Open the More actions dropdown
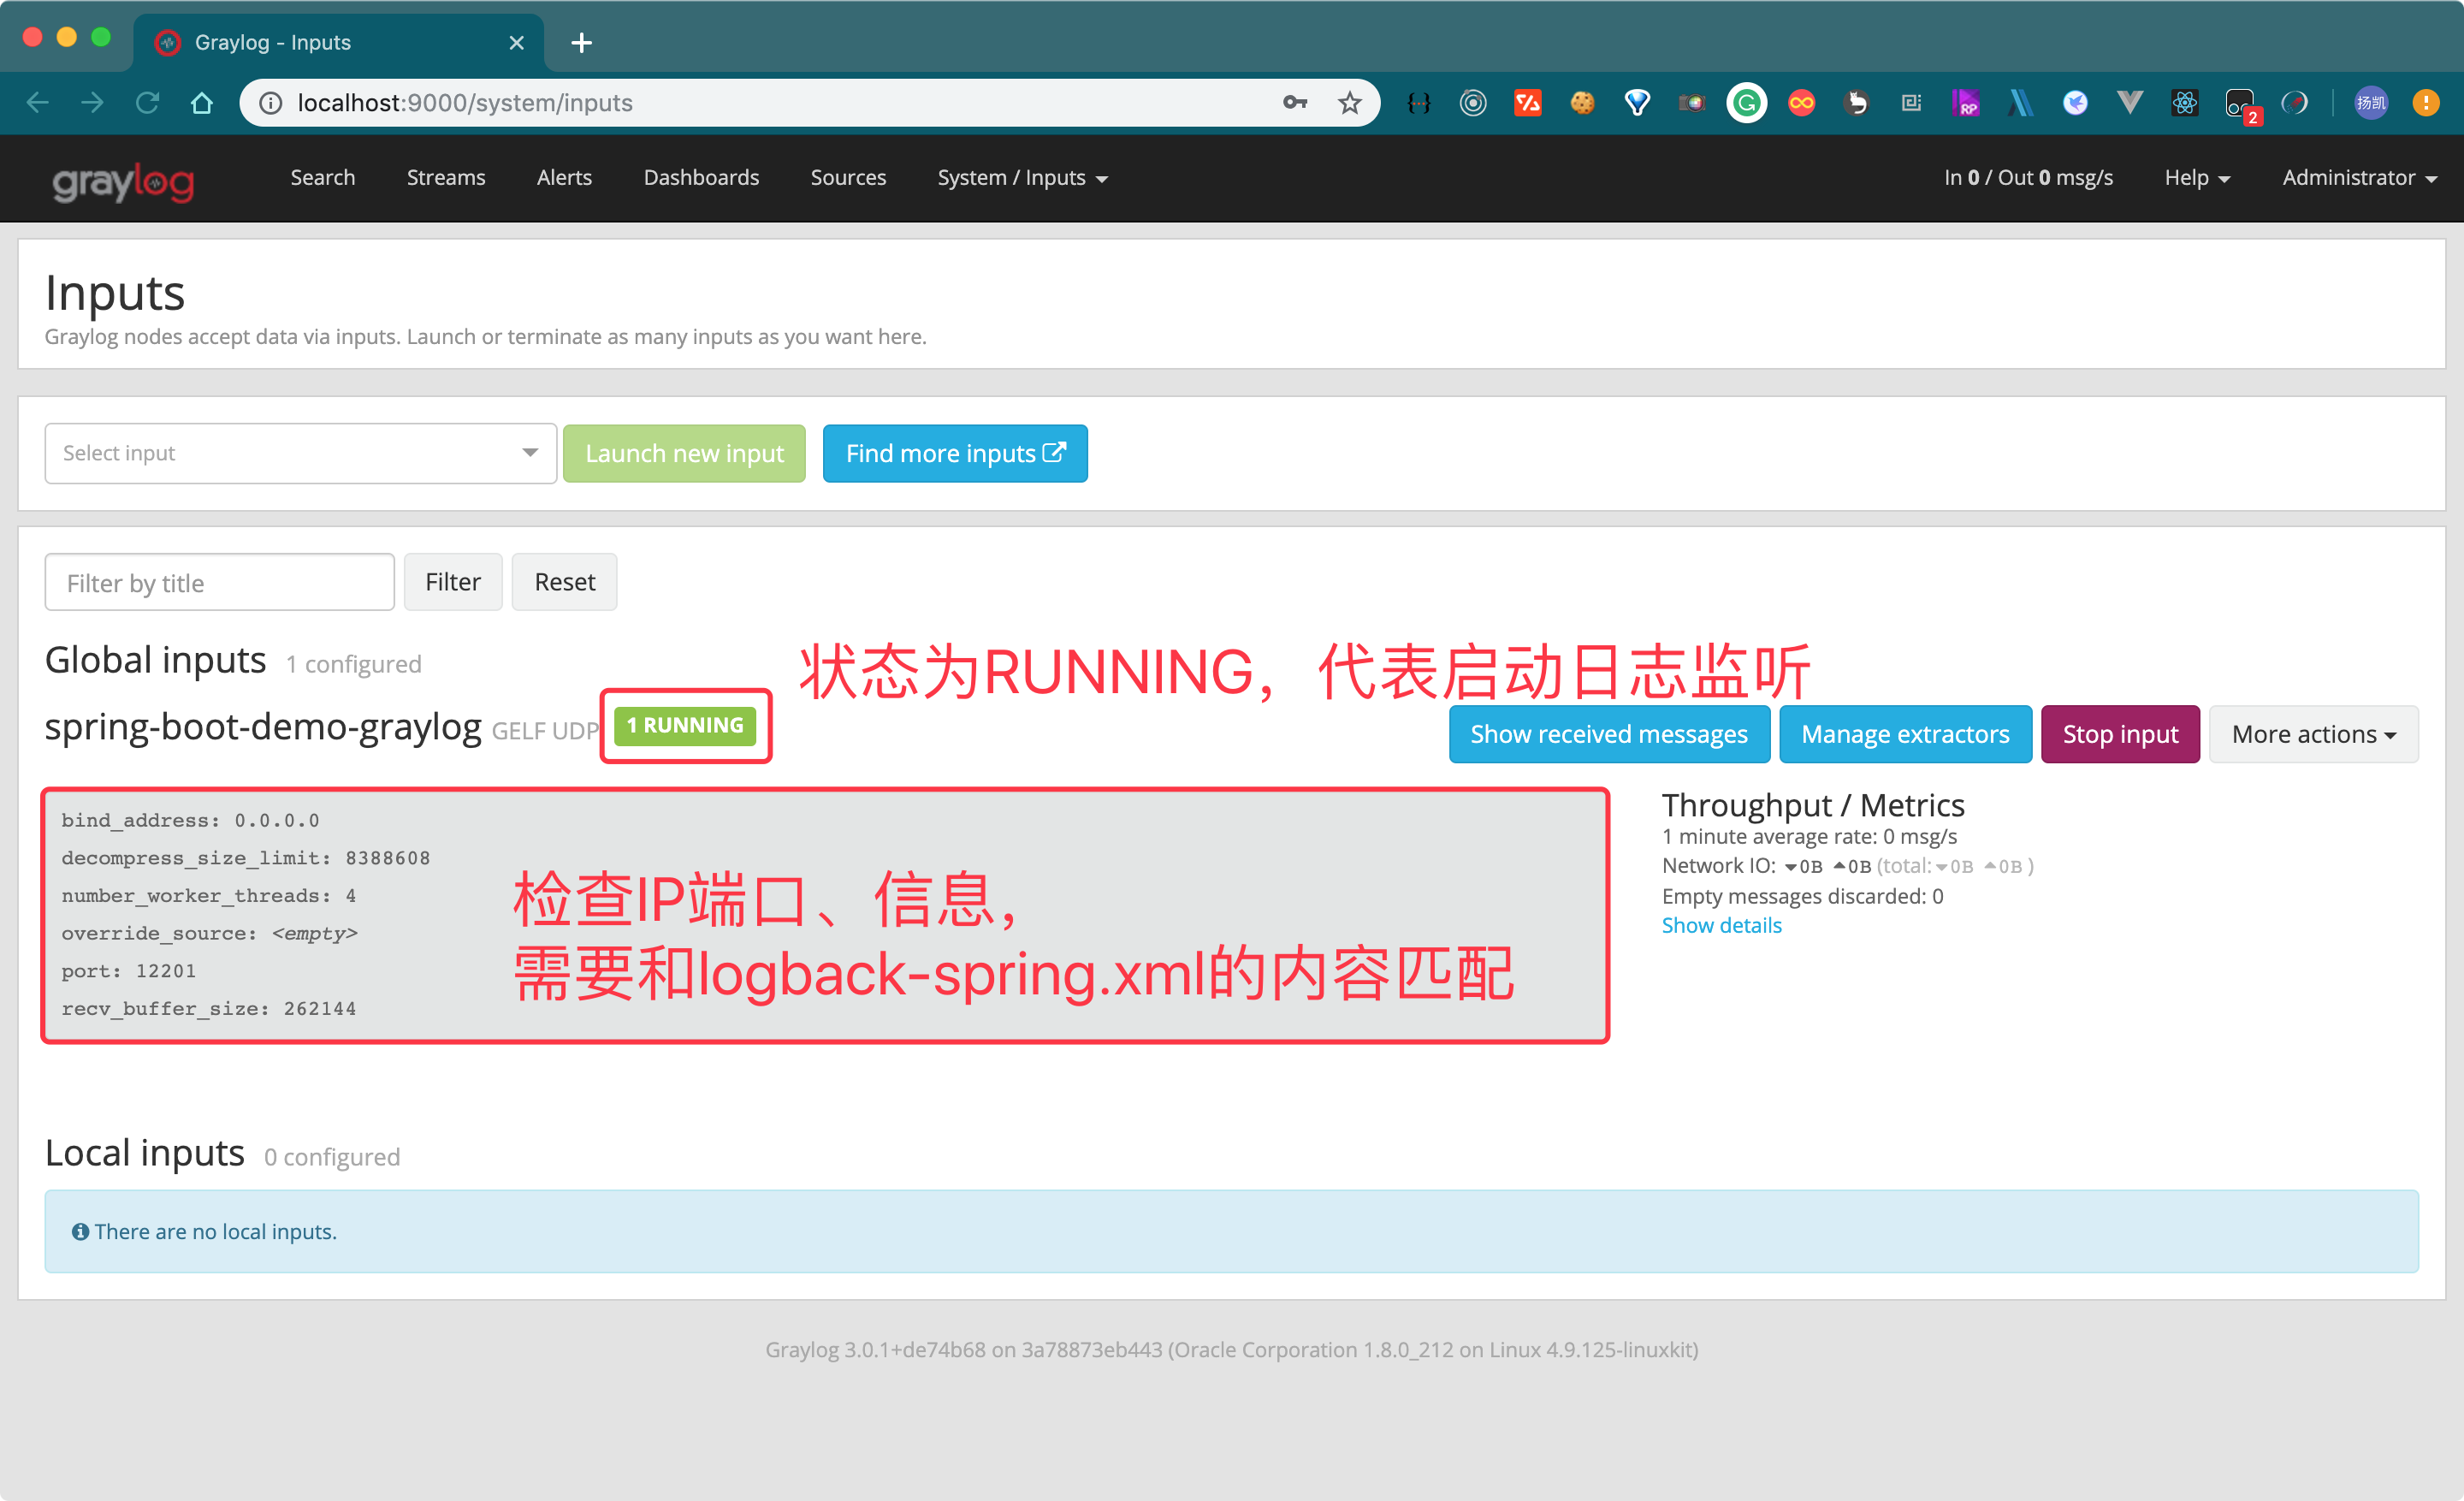 (x=2313, y=734)
